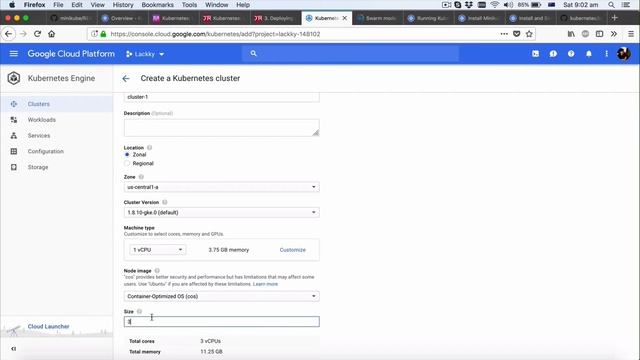Switch to the Overview browser tab
Viewport: 640px width, 360px height.
[122, 18]
